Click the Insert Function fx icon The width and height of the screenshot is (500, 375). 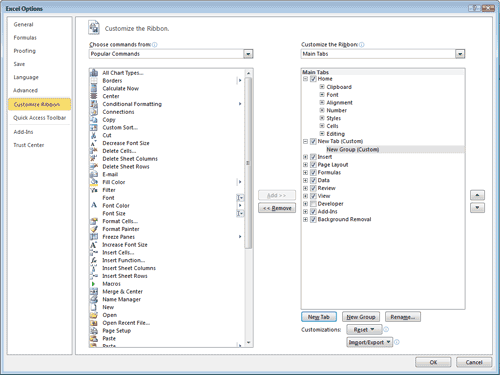click(x=94, y=260)
